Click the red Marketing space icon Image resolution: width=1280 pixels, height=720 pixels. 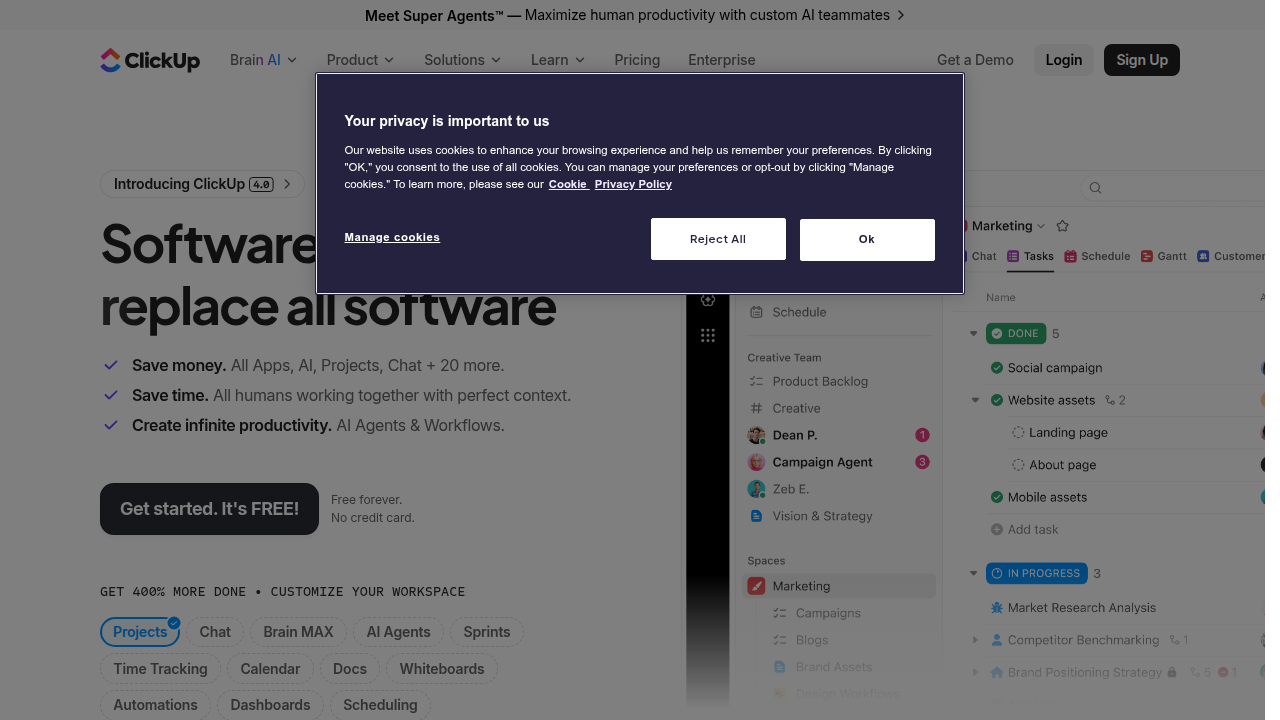pyautogui.click(x=756, y=586)
